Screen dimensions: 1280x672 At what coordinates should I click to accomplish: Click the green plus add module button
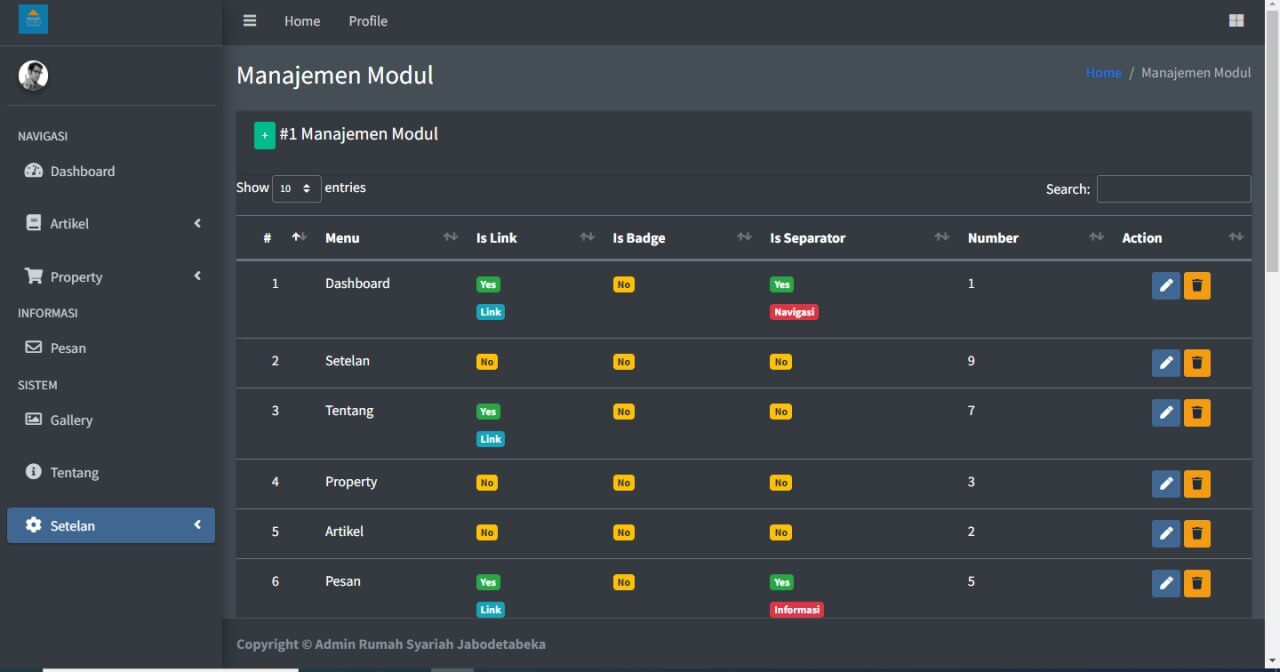(x=264, y=135)
